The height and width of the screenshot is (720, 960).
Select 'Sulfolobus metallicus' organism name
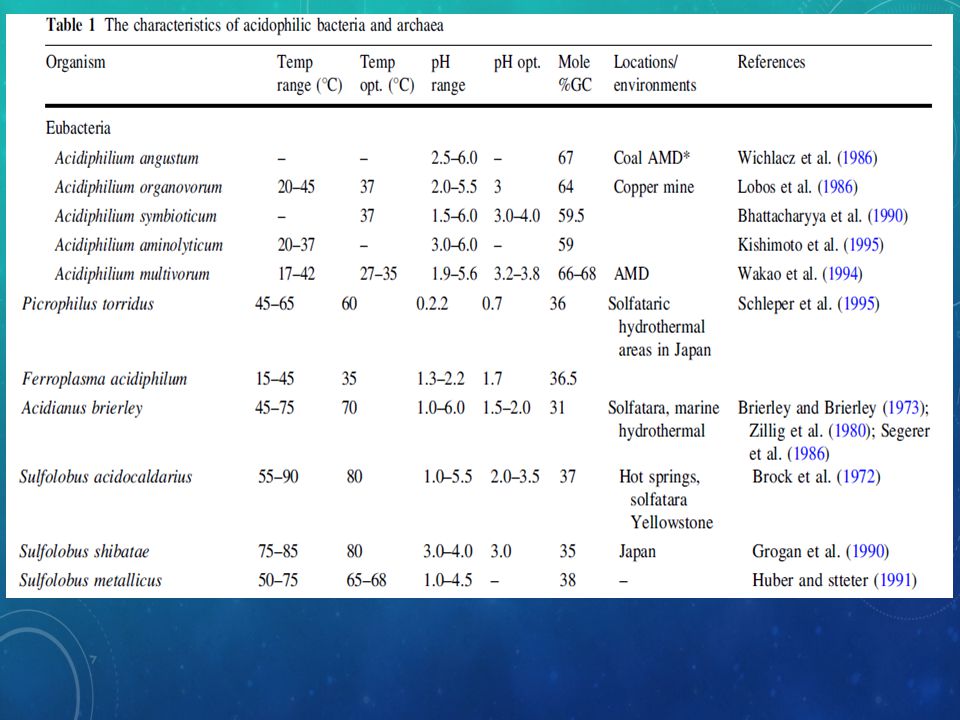(x=90, y=580)
